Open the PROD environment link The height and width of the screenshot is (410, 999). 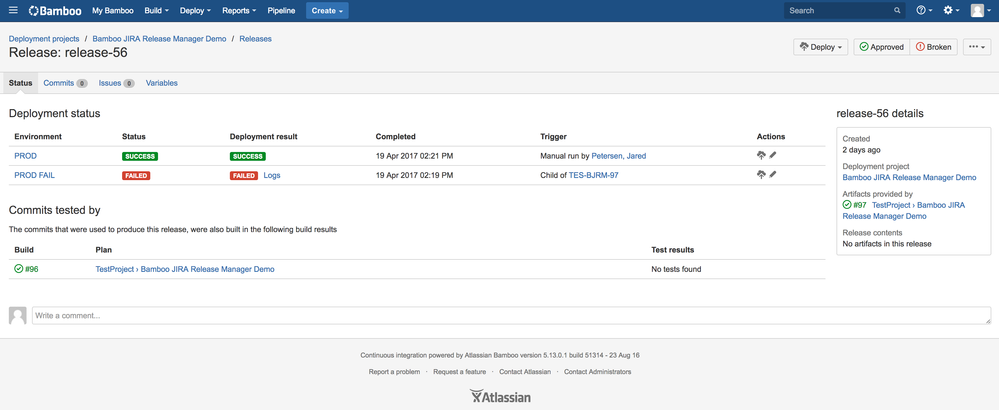coord(25,156)
